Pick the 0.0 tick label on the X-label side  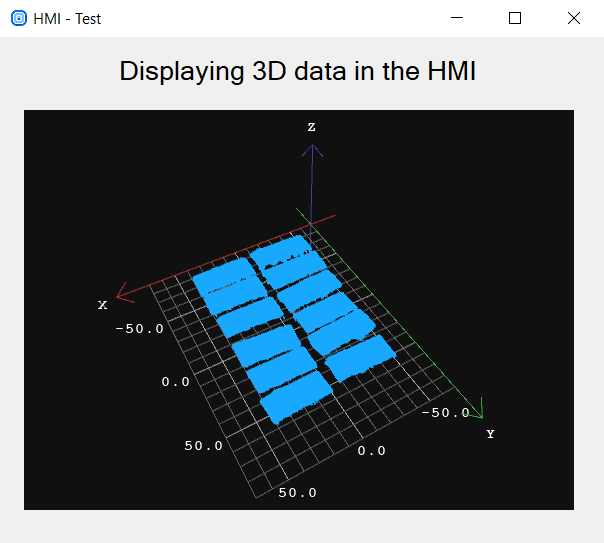pyautogui.click(x=175, y=382)
